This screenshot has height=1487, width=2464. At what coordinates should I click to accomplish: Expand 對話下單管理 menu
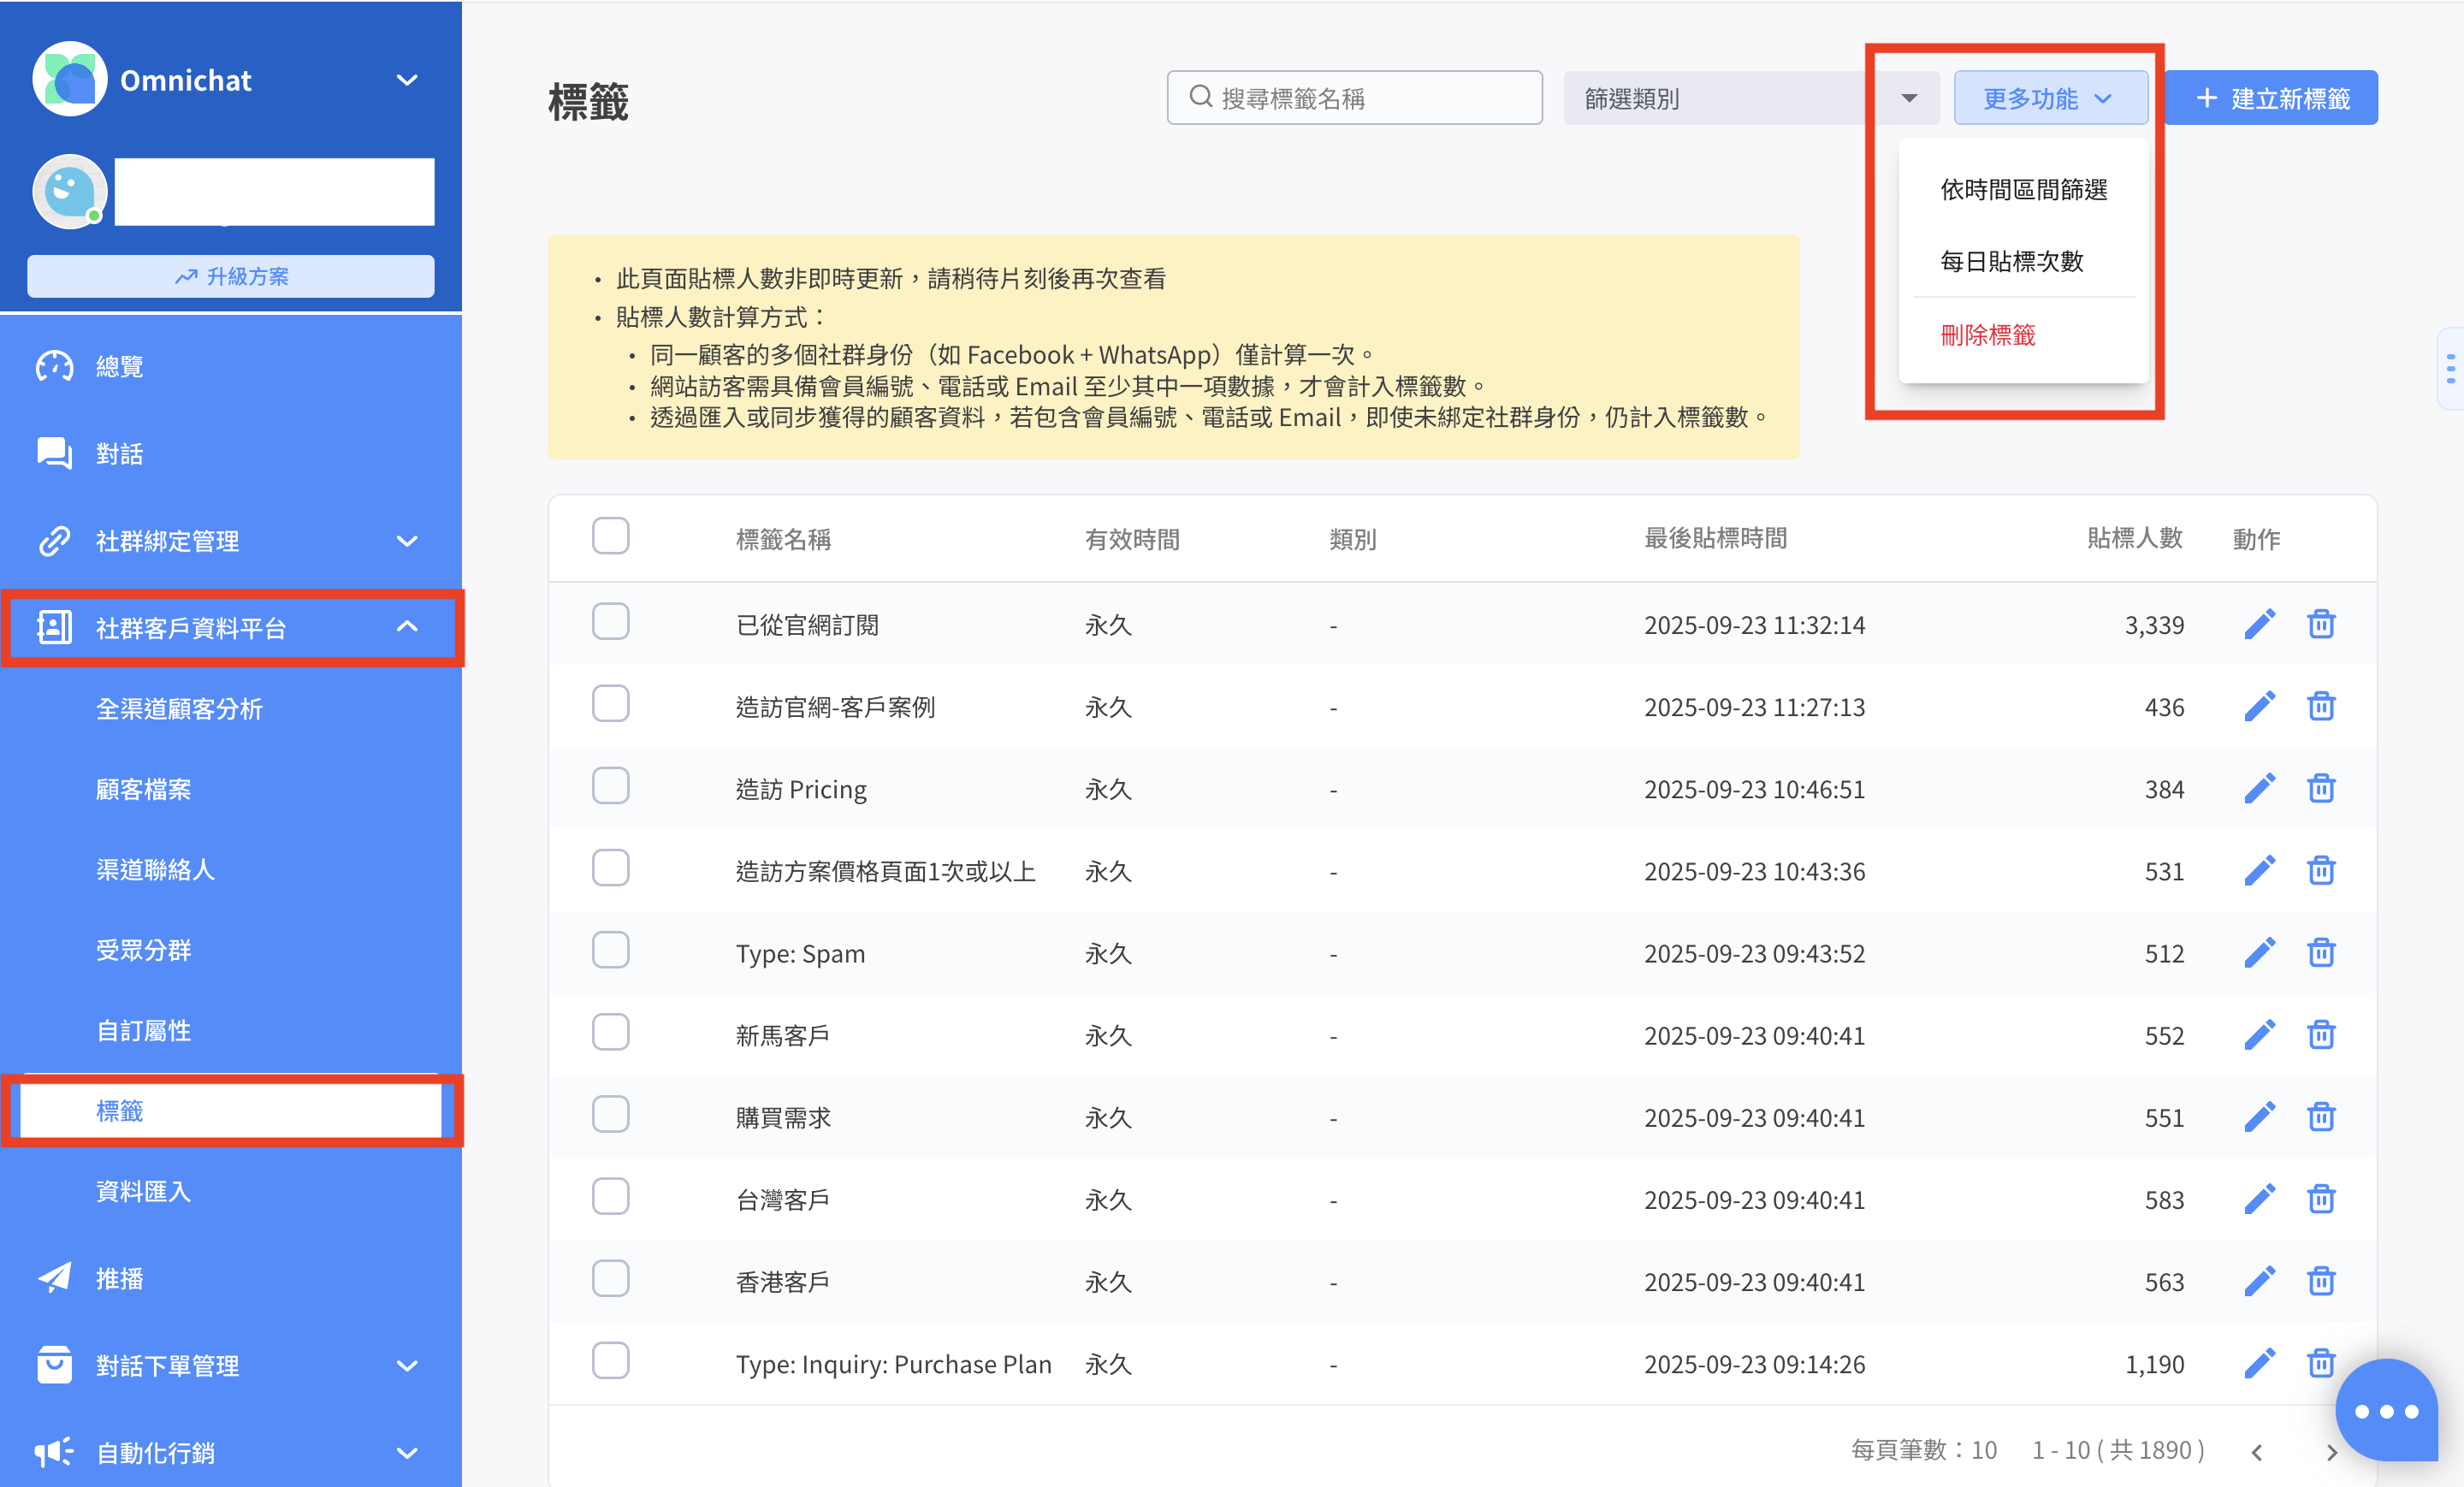(x=406, y=1365)
